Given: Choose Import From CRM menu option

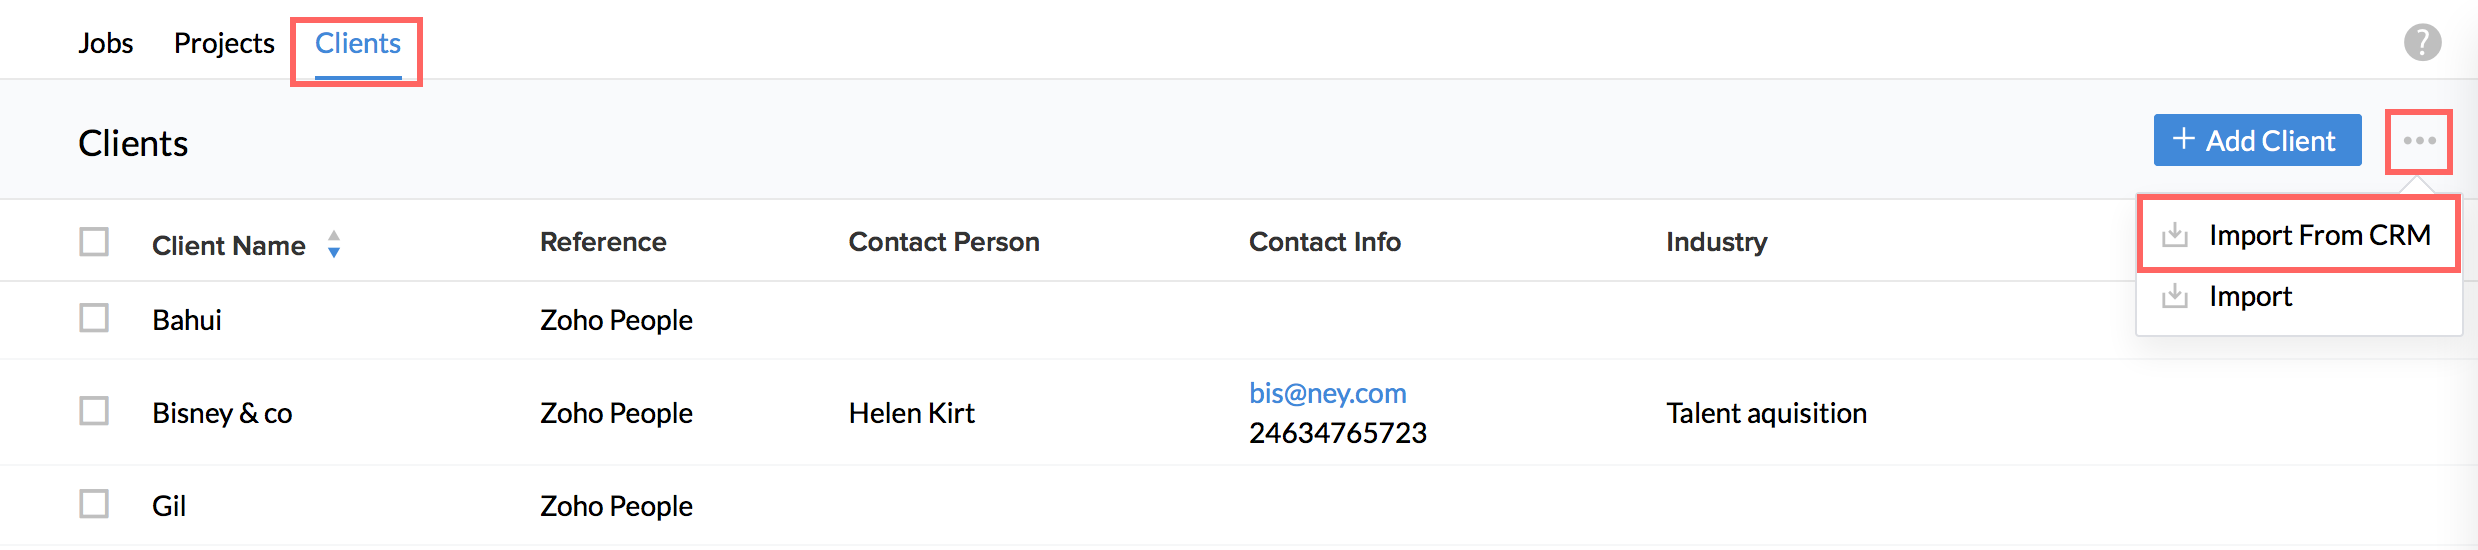Looking at the screenshot, I should coord(2319,236).
